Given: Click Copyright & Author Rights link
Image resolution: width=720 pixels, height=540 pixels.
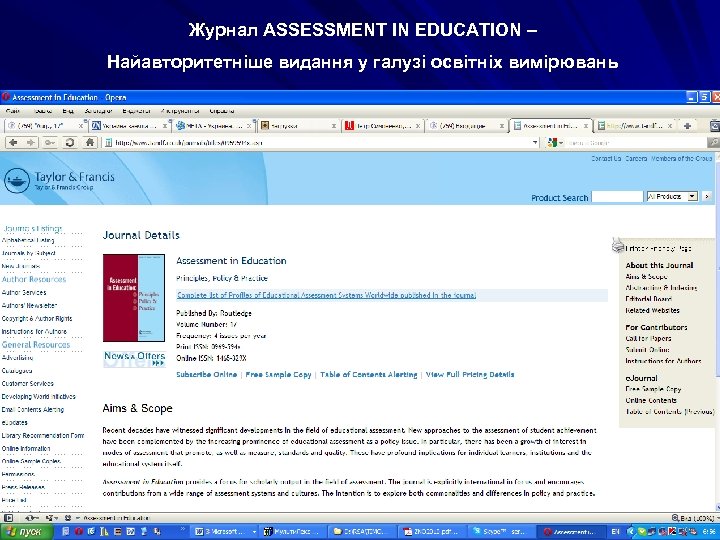Looking at the screenshot, I should coord(37,319).
